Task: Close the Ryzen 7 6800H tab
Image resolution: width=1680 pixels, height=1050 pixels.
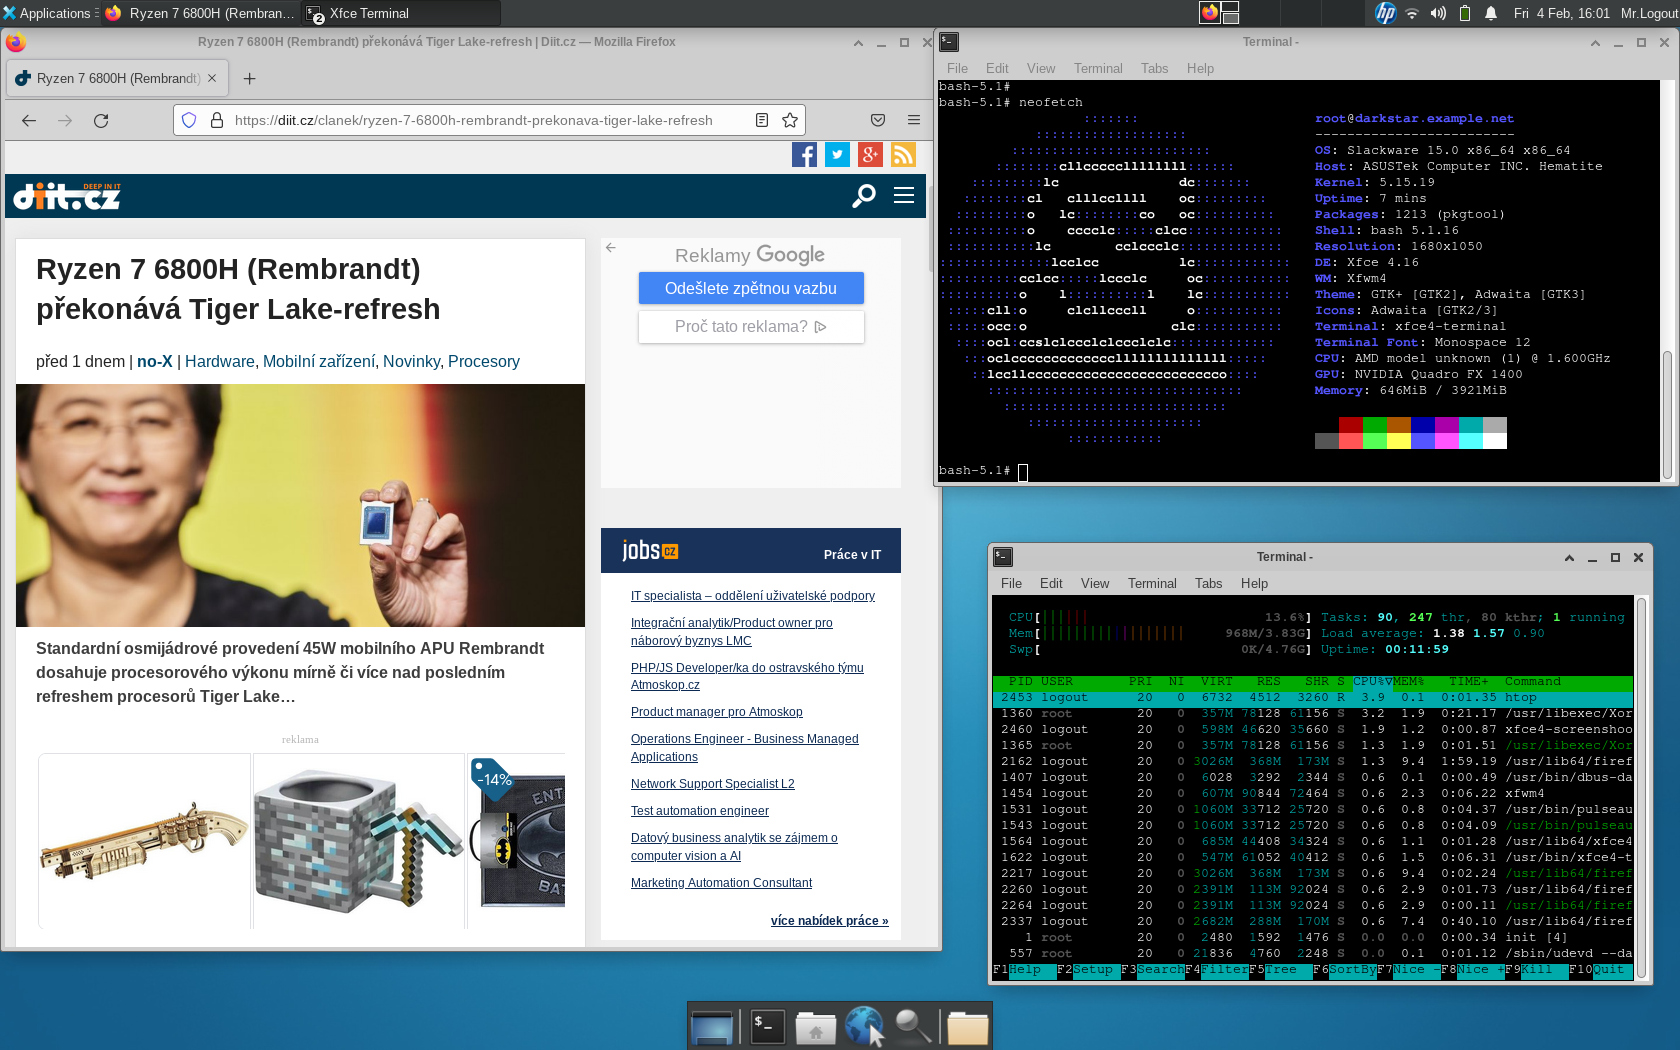Action: tap(212, 78)
